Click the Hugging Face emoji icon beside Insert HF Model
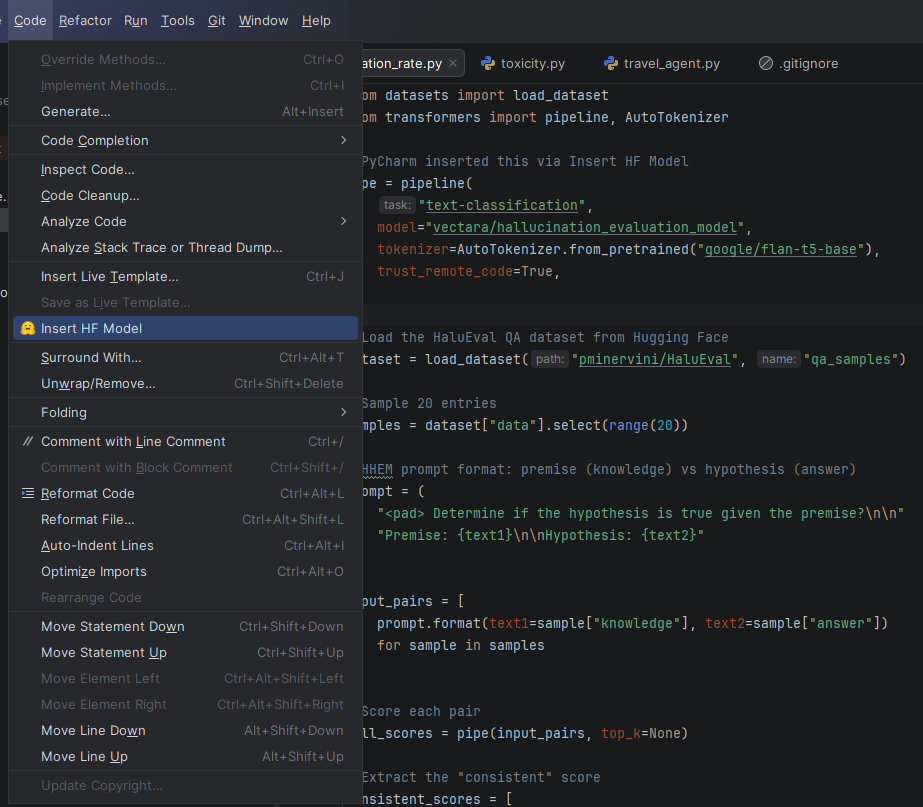 [28, 328]
